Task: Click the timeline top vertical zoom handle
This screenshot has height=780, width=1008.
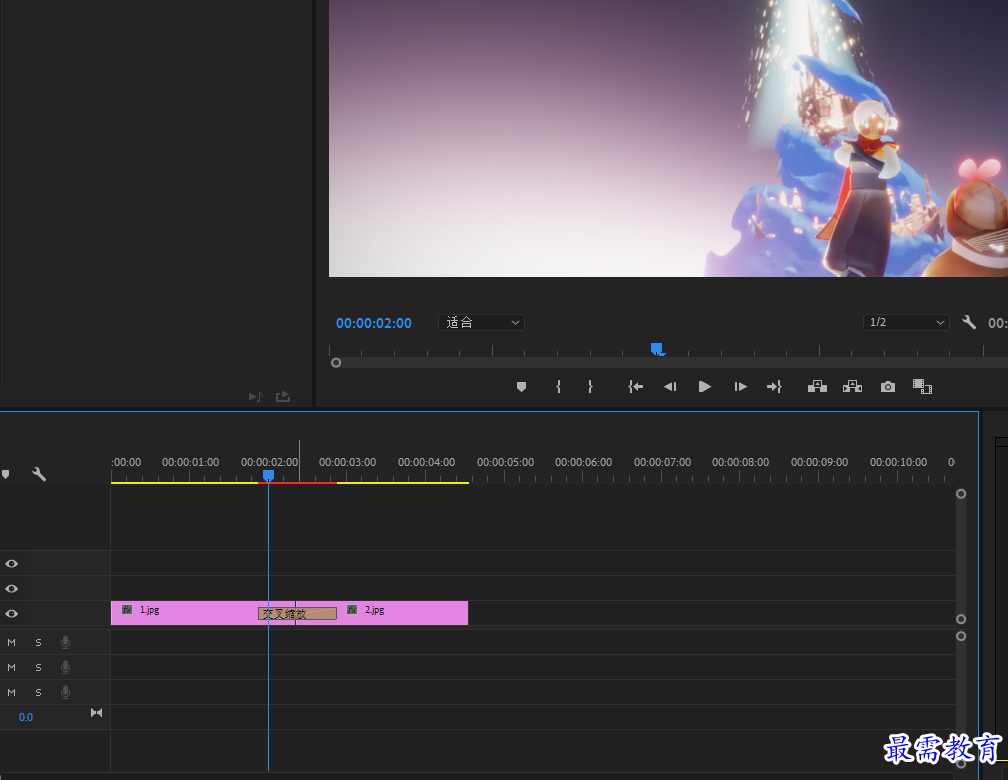Action: tap(961, 494)
